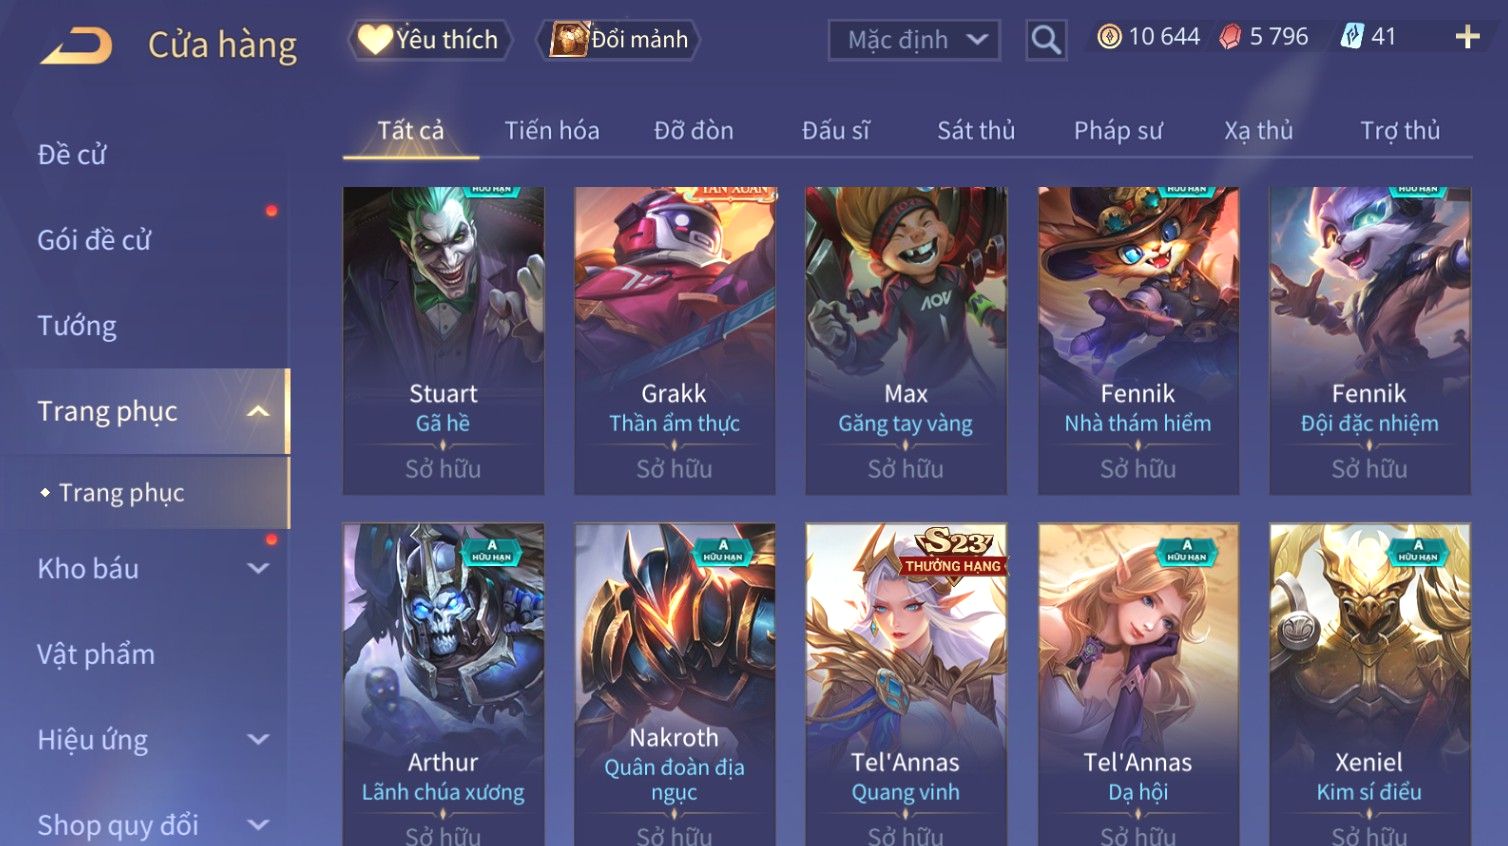This screenshot has width=1508, height=846.
Task: Switch to the Tiến hóa tab
Action: [552, 131]
